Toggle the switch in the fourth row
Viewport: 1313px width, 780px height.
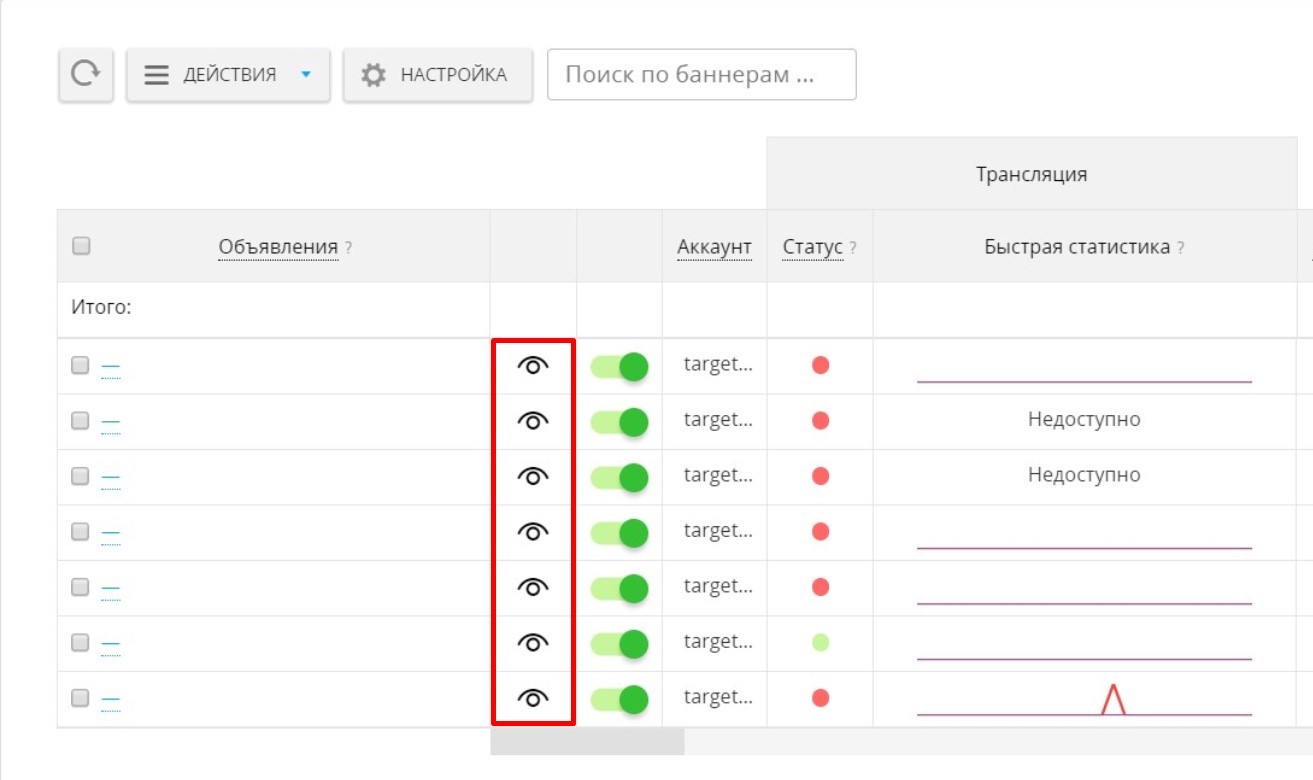[619, 533]
